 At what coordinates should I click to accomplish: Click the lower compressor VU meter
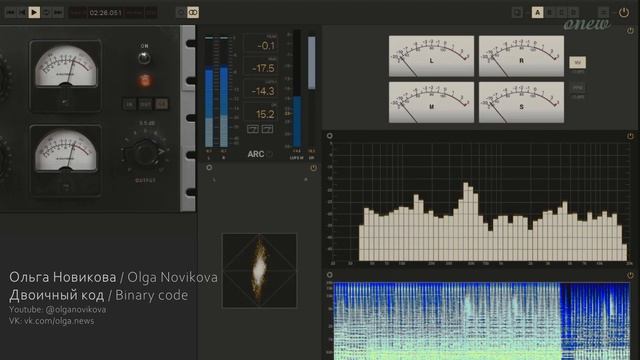[x=65, y=161]
